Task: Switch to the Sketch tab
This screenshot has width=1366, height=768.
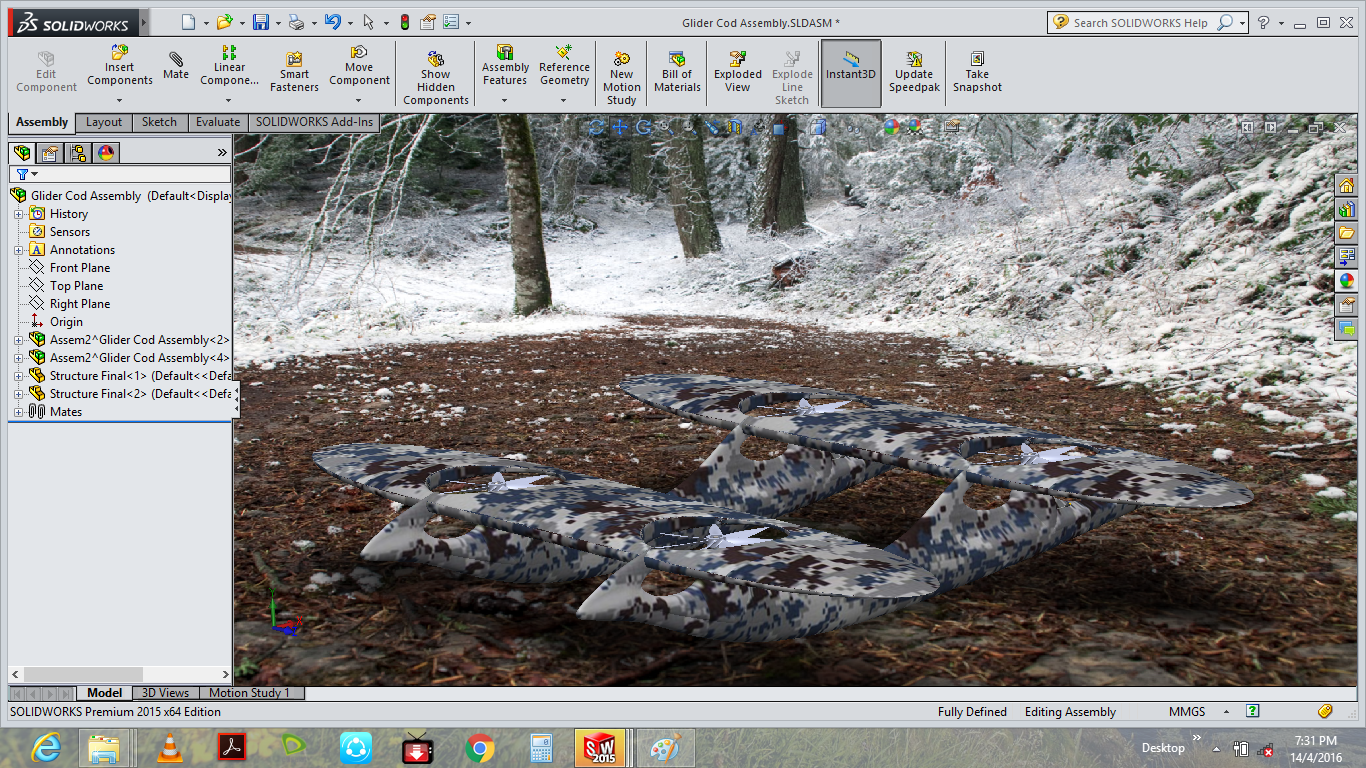Action: 159,122
